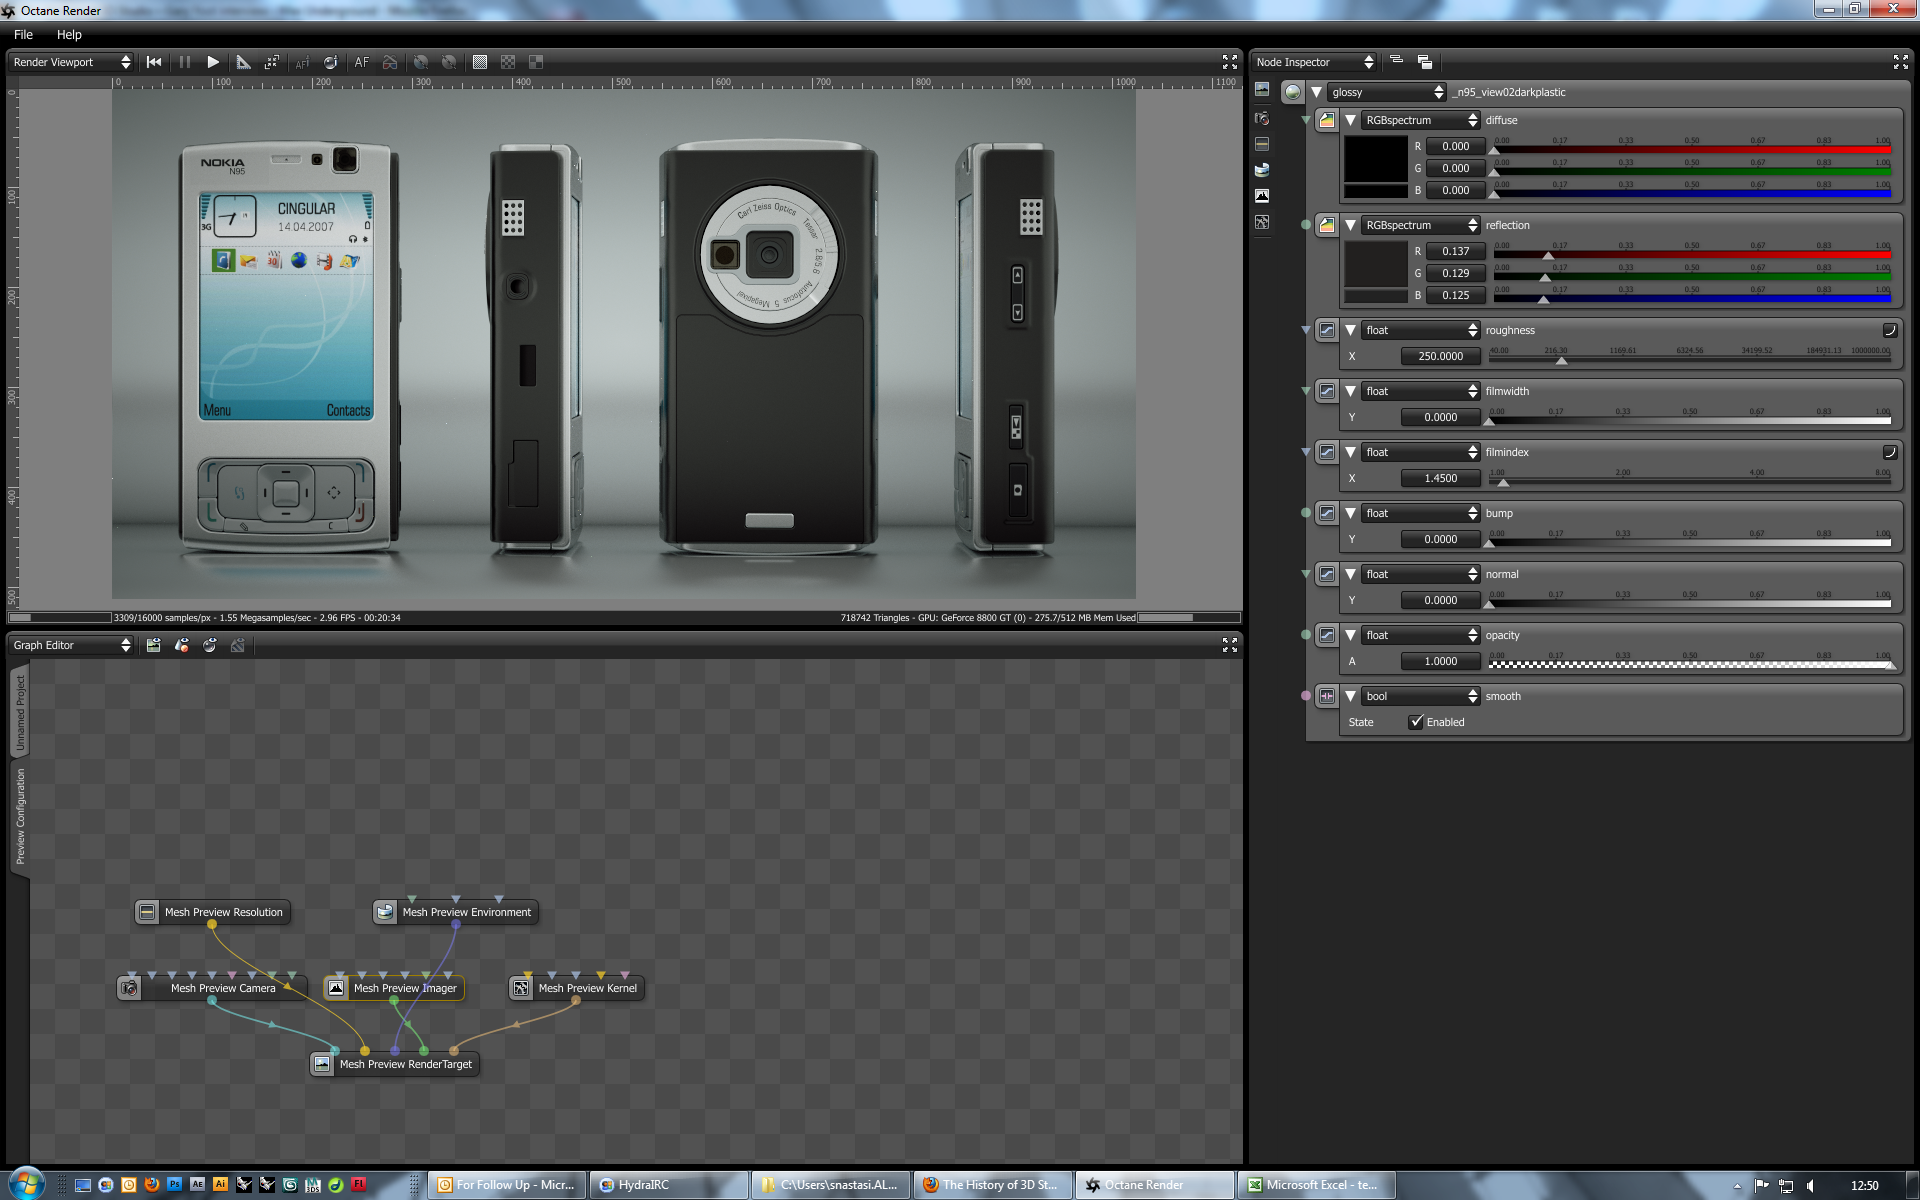Open the Help menu
The image size is (1920, 1200).
69,34
